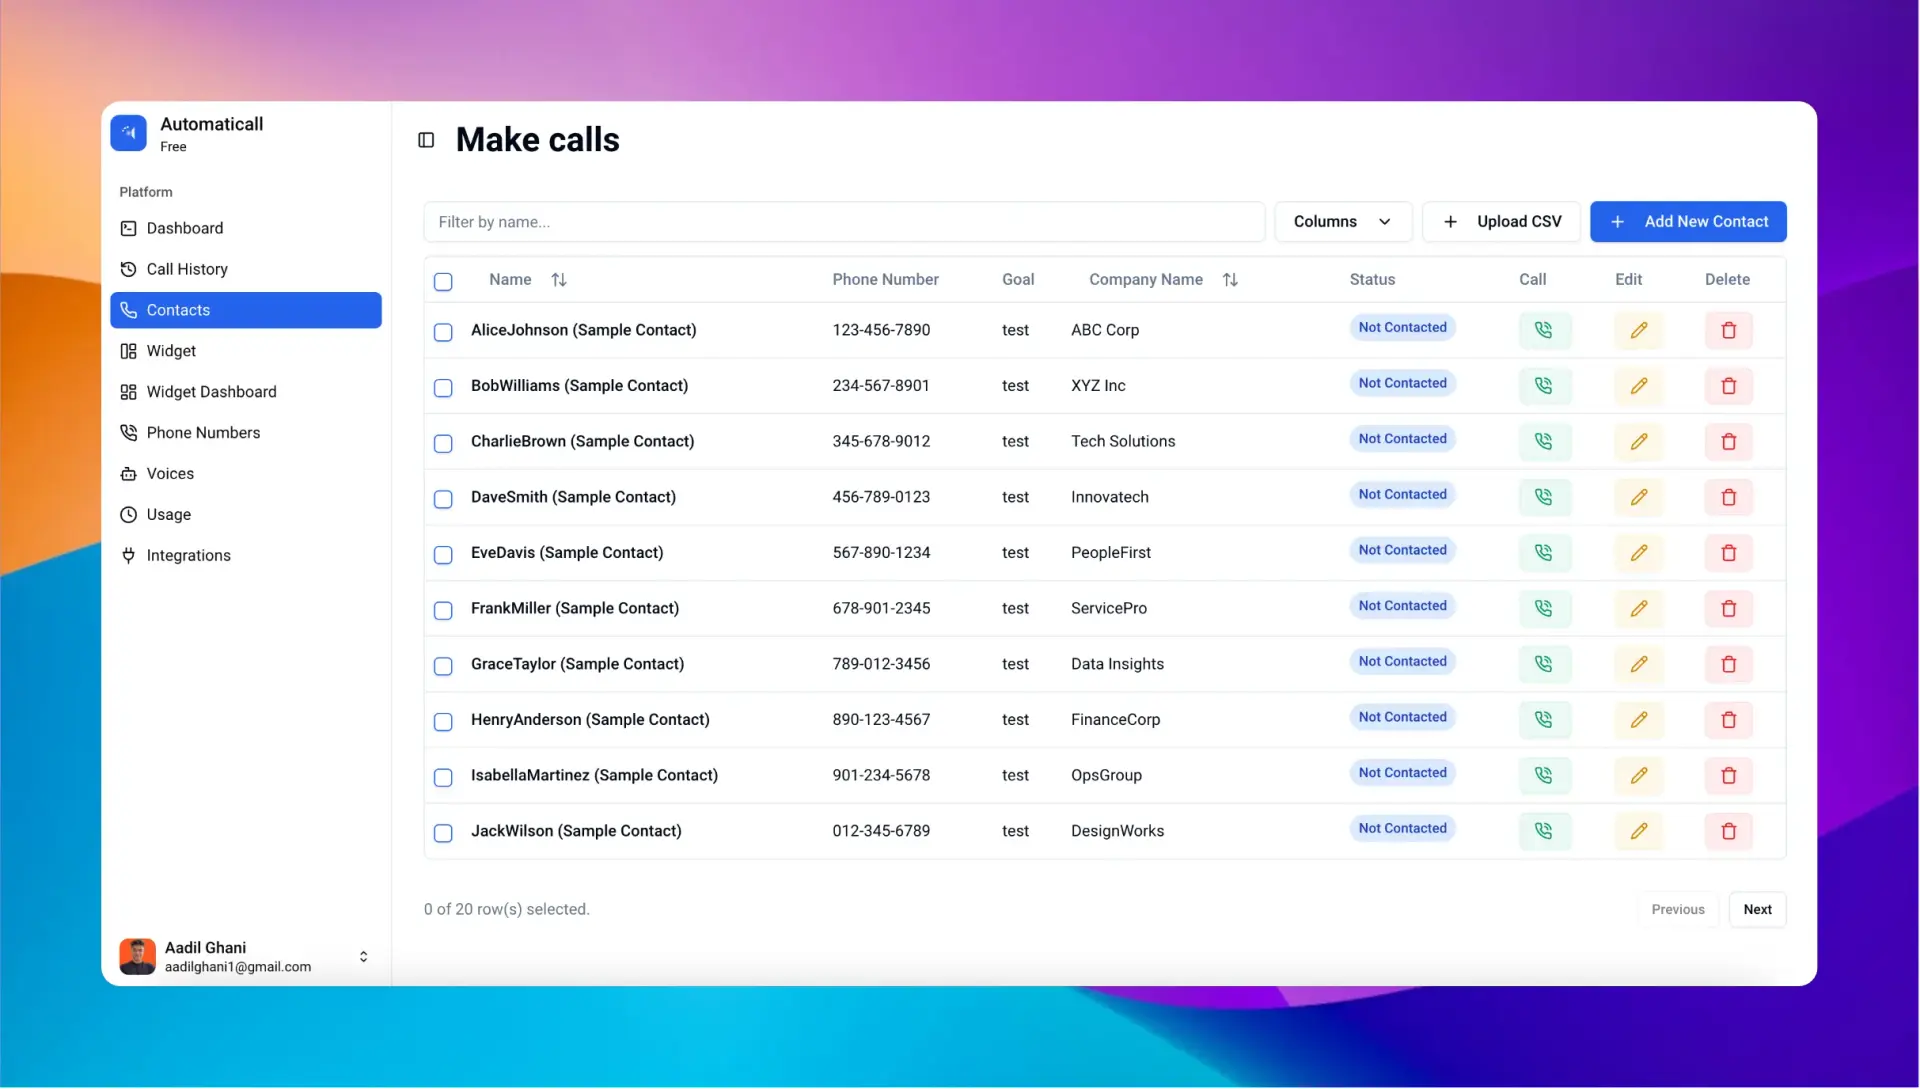Check the select-all checkbox in the header
Screen dimensions: 1920x1089
pos(443,282)
